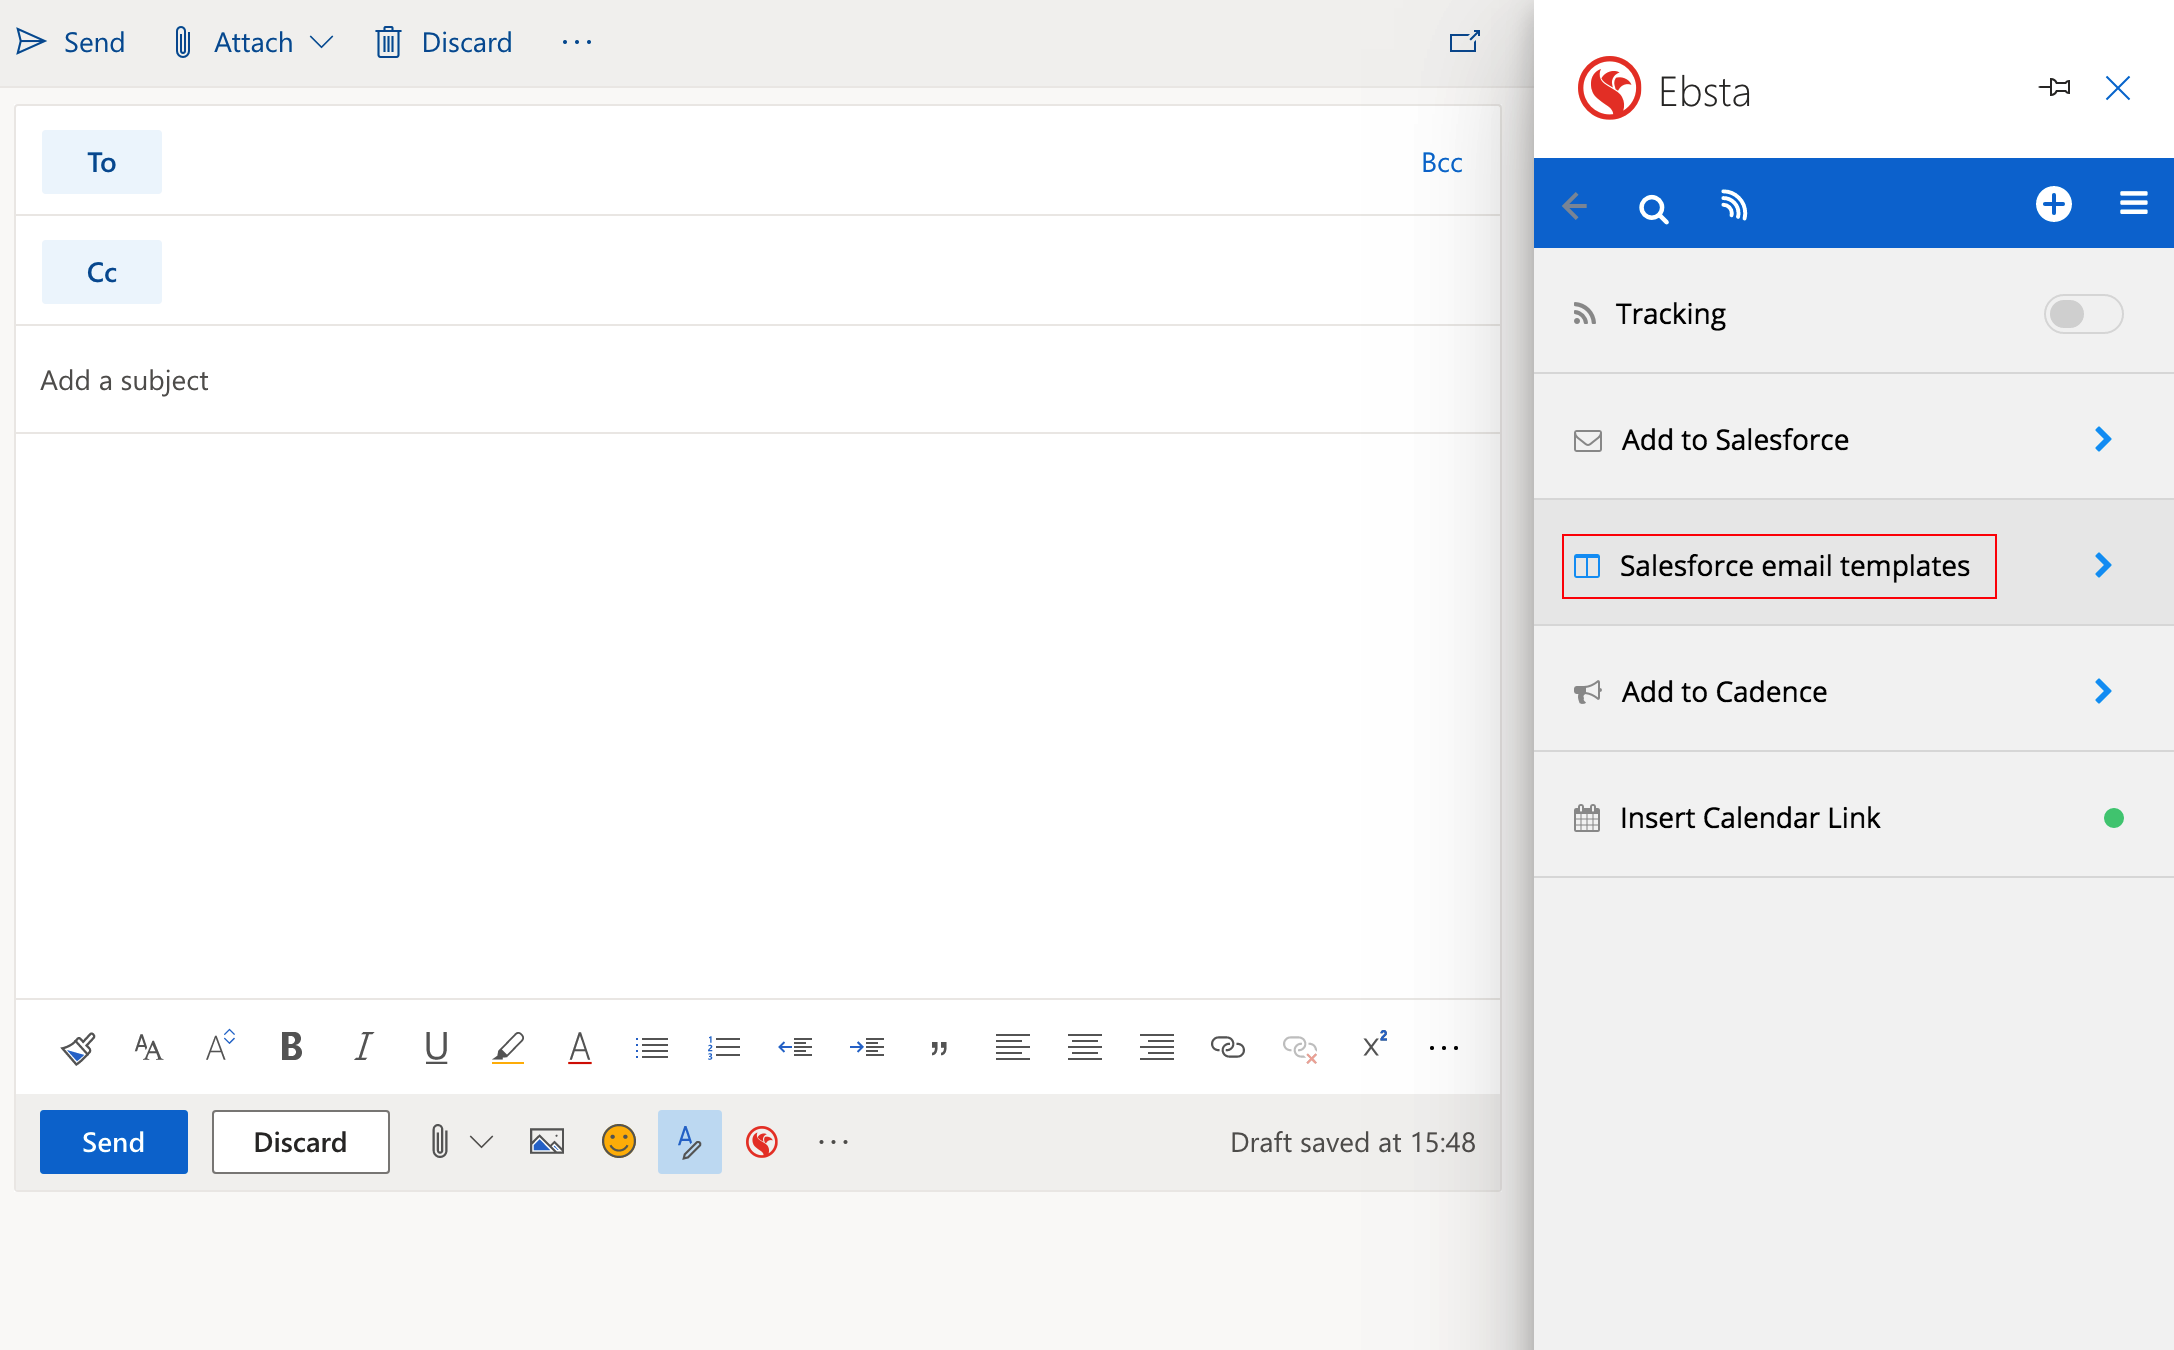Screen dimensions: 2174x1350
Task: Open the font color picker
Action: click(579, 1047)
